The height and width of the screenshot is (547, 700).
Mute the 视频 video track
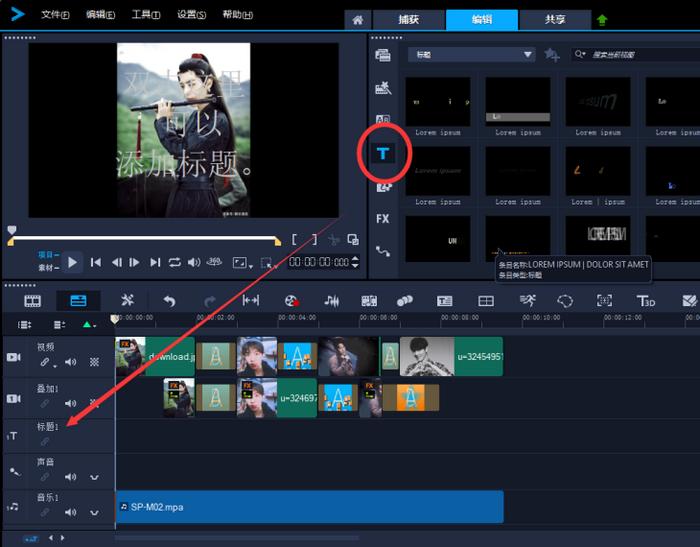point(70,362)
